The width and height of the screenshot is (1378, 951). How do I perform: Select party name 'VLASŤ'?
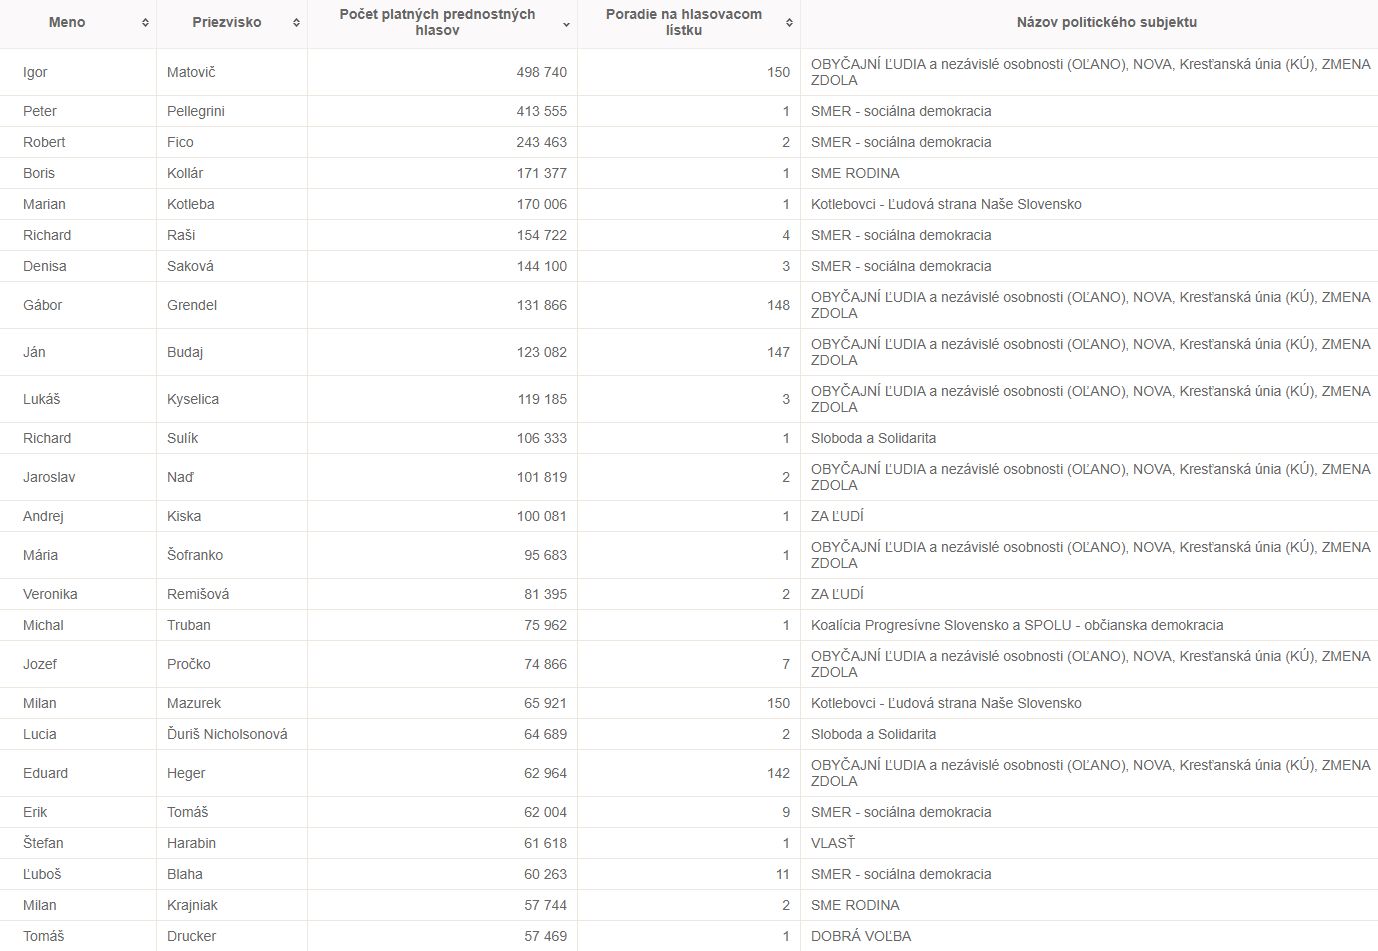pyautogui.click(x=833, y=843)
